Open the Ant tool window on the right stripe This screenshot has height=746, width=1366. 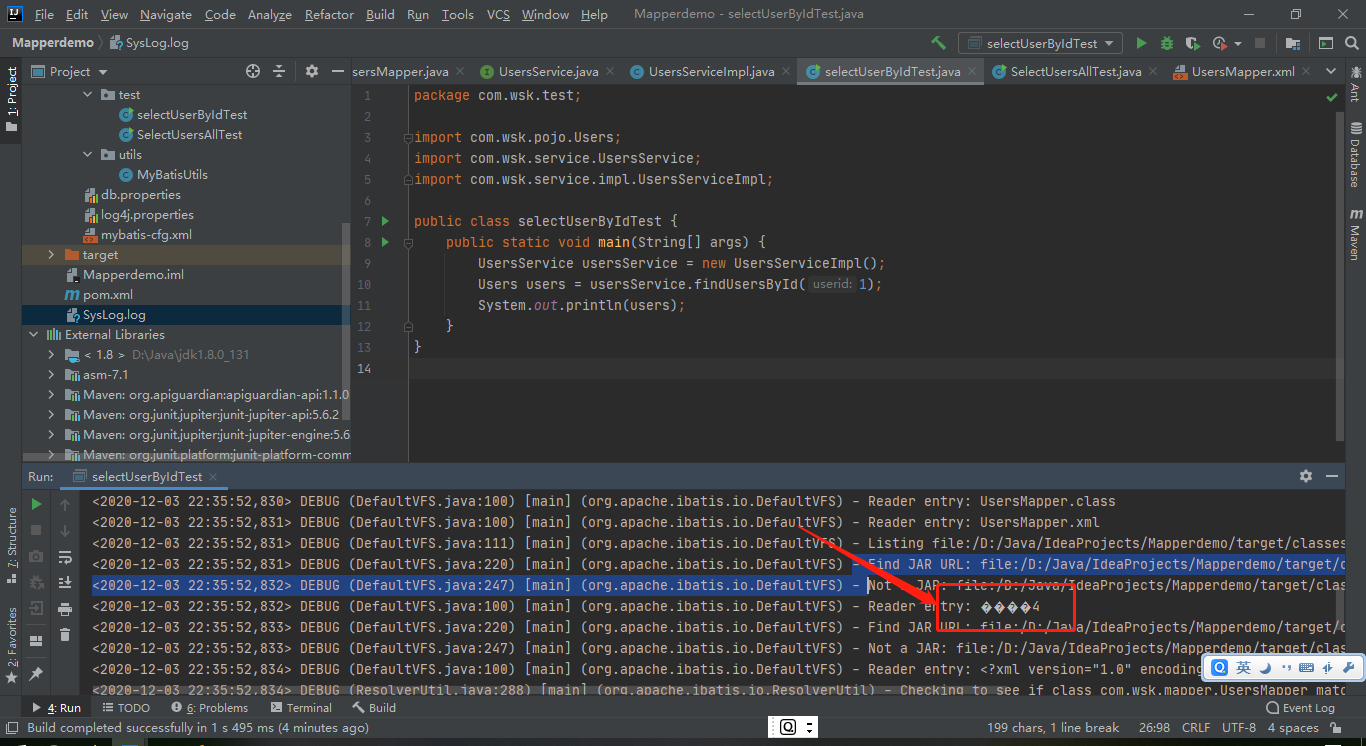(x=1355, y=84)
